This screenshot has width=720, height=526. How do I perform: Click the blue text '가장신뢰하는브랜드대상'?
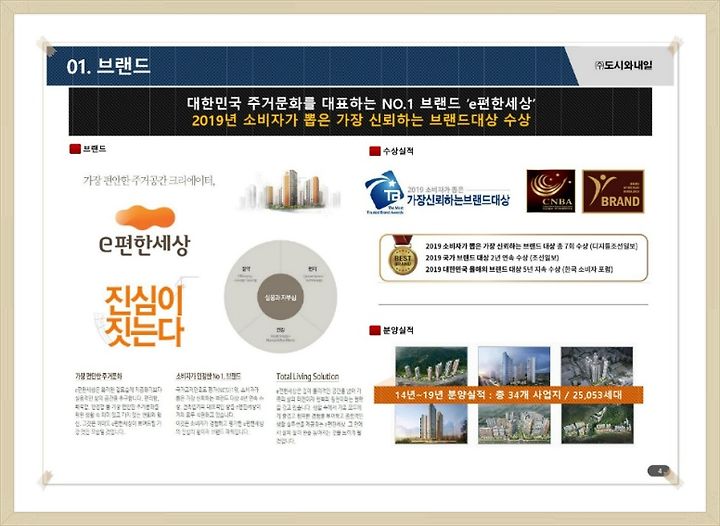tap(458, 200)
